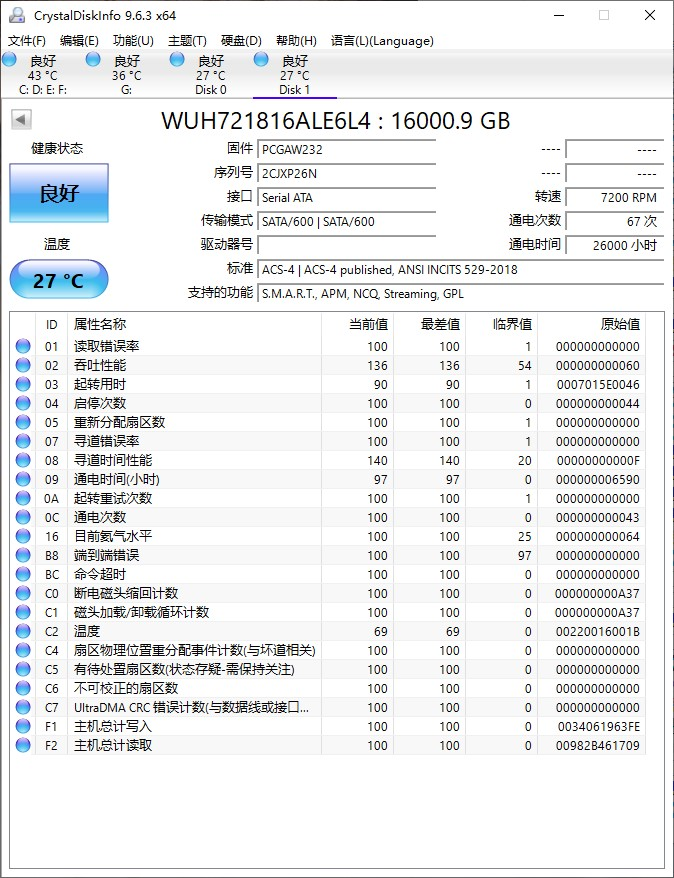Click the 原始值 column header
This screenshot has height=878, width=674.
(x=591, y=324)
